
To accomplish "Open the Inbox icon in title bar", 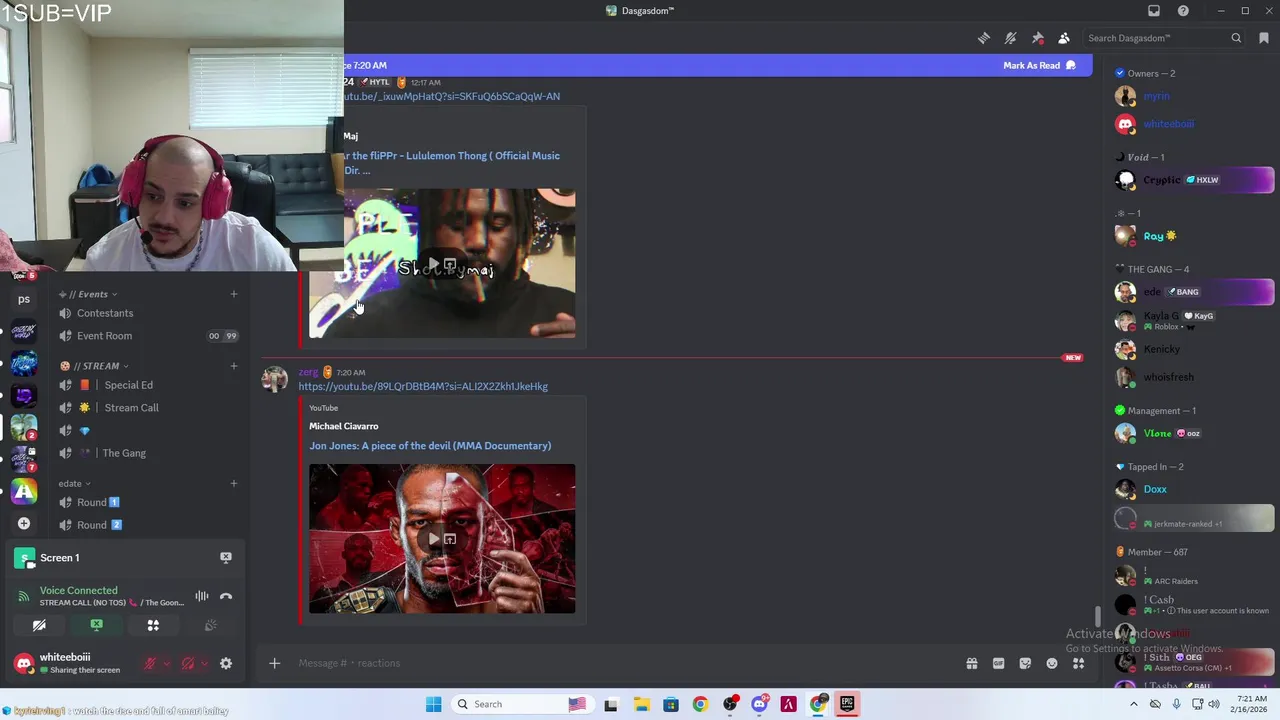I will coord(1154,11).
